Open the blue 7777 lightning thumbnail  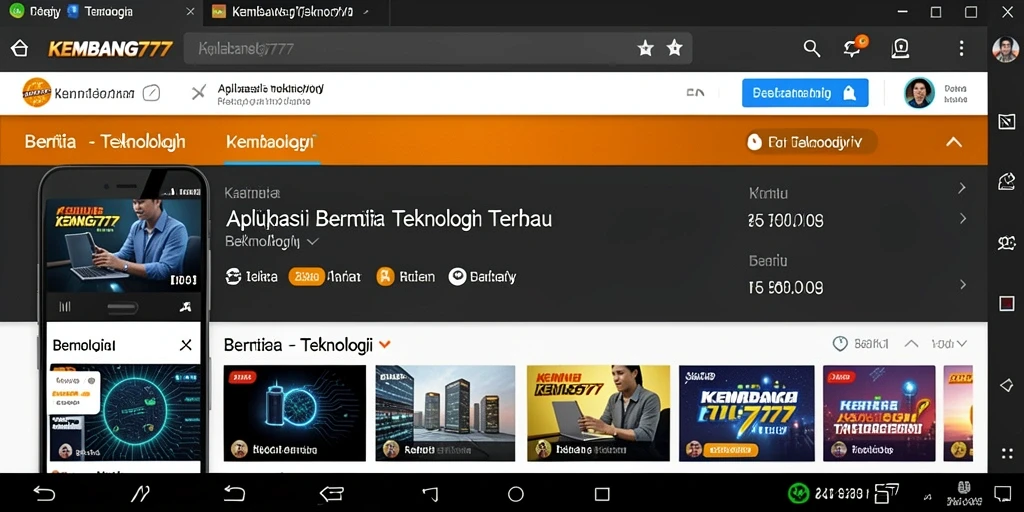746,413
